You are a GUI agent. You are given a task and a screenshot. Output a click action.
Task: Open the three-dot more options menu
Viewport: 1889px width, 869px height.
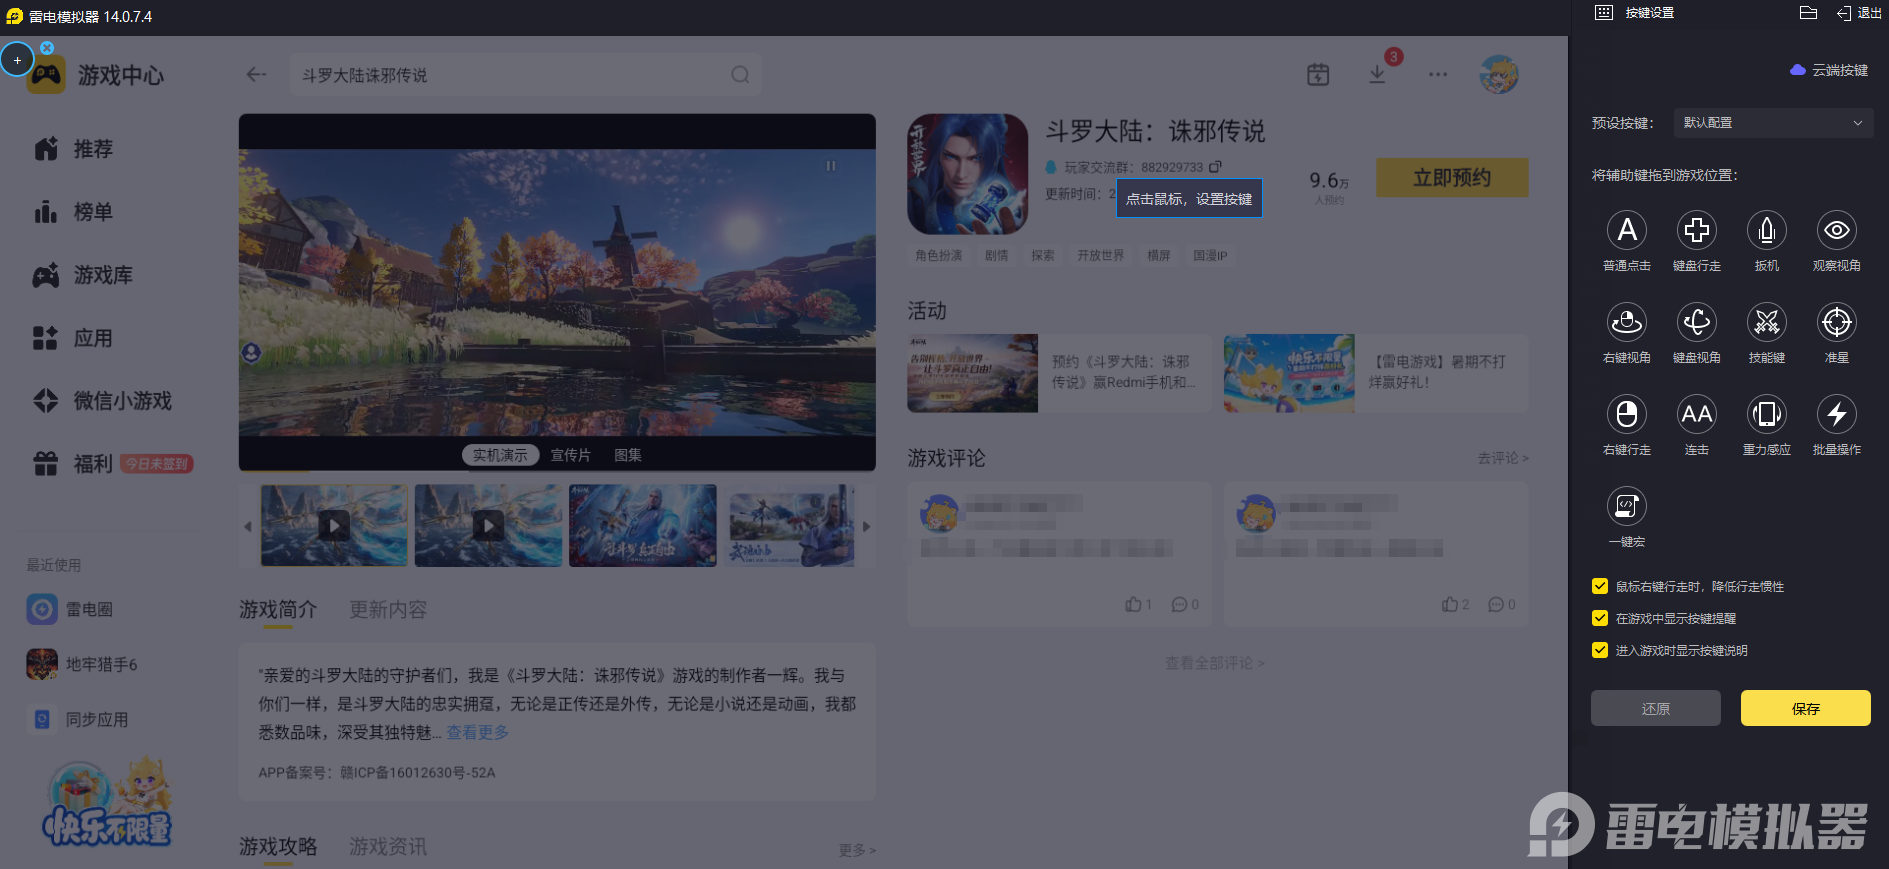[1438, 75]
